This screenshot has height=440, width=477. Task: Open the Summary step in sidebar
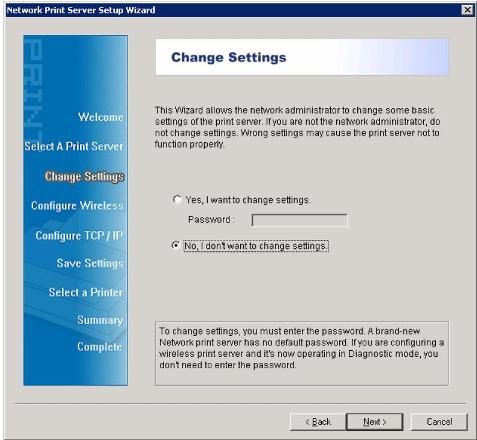(100, 320)
